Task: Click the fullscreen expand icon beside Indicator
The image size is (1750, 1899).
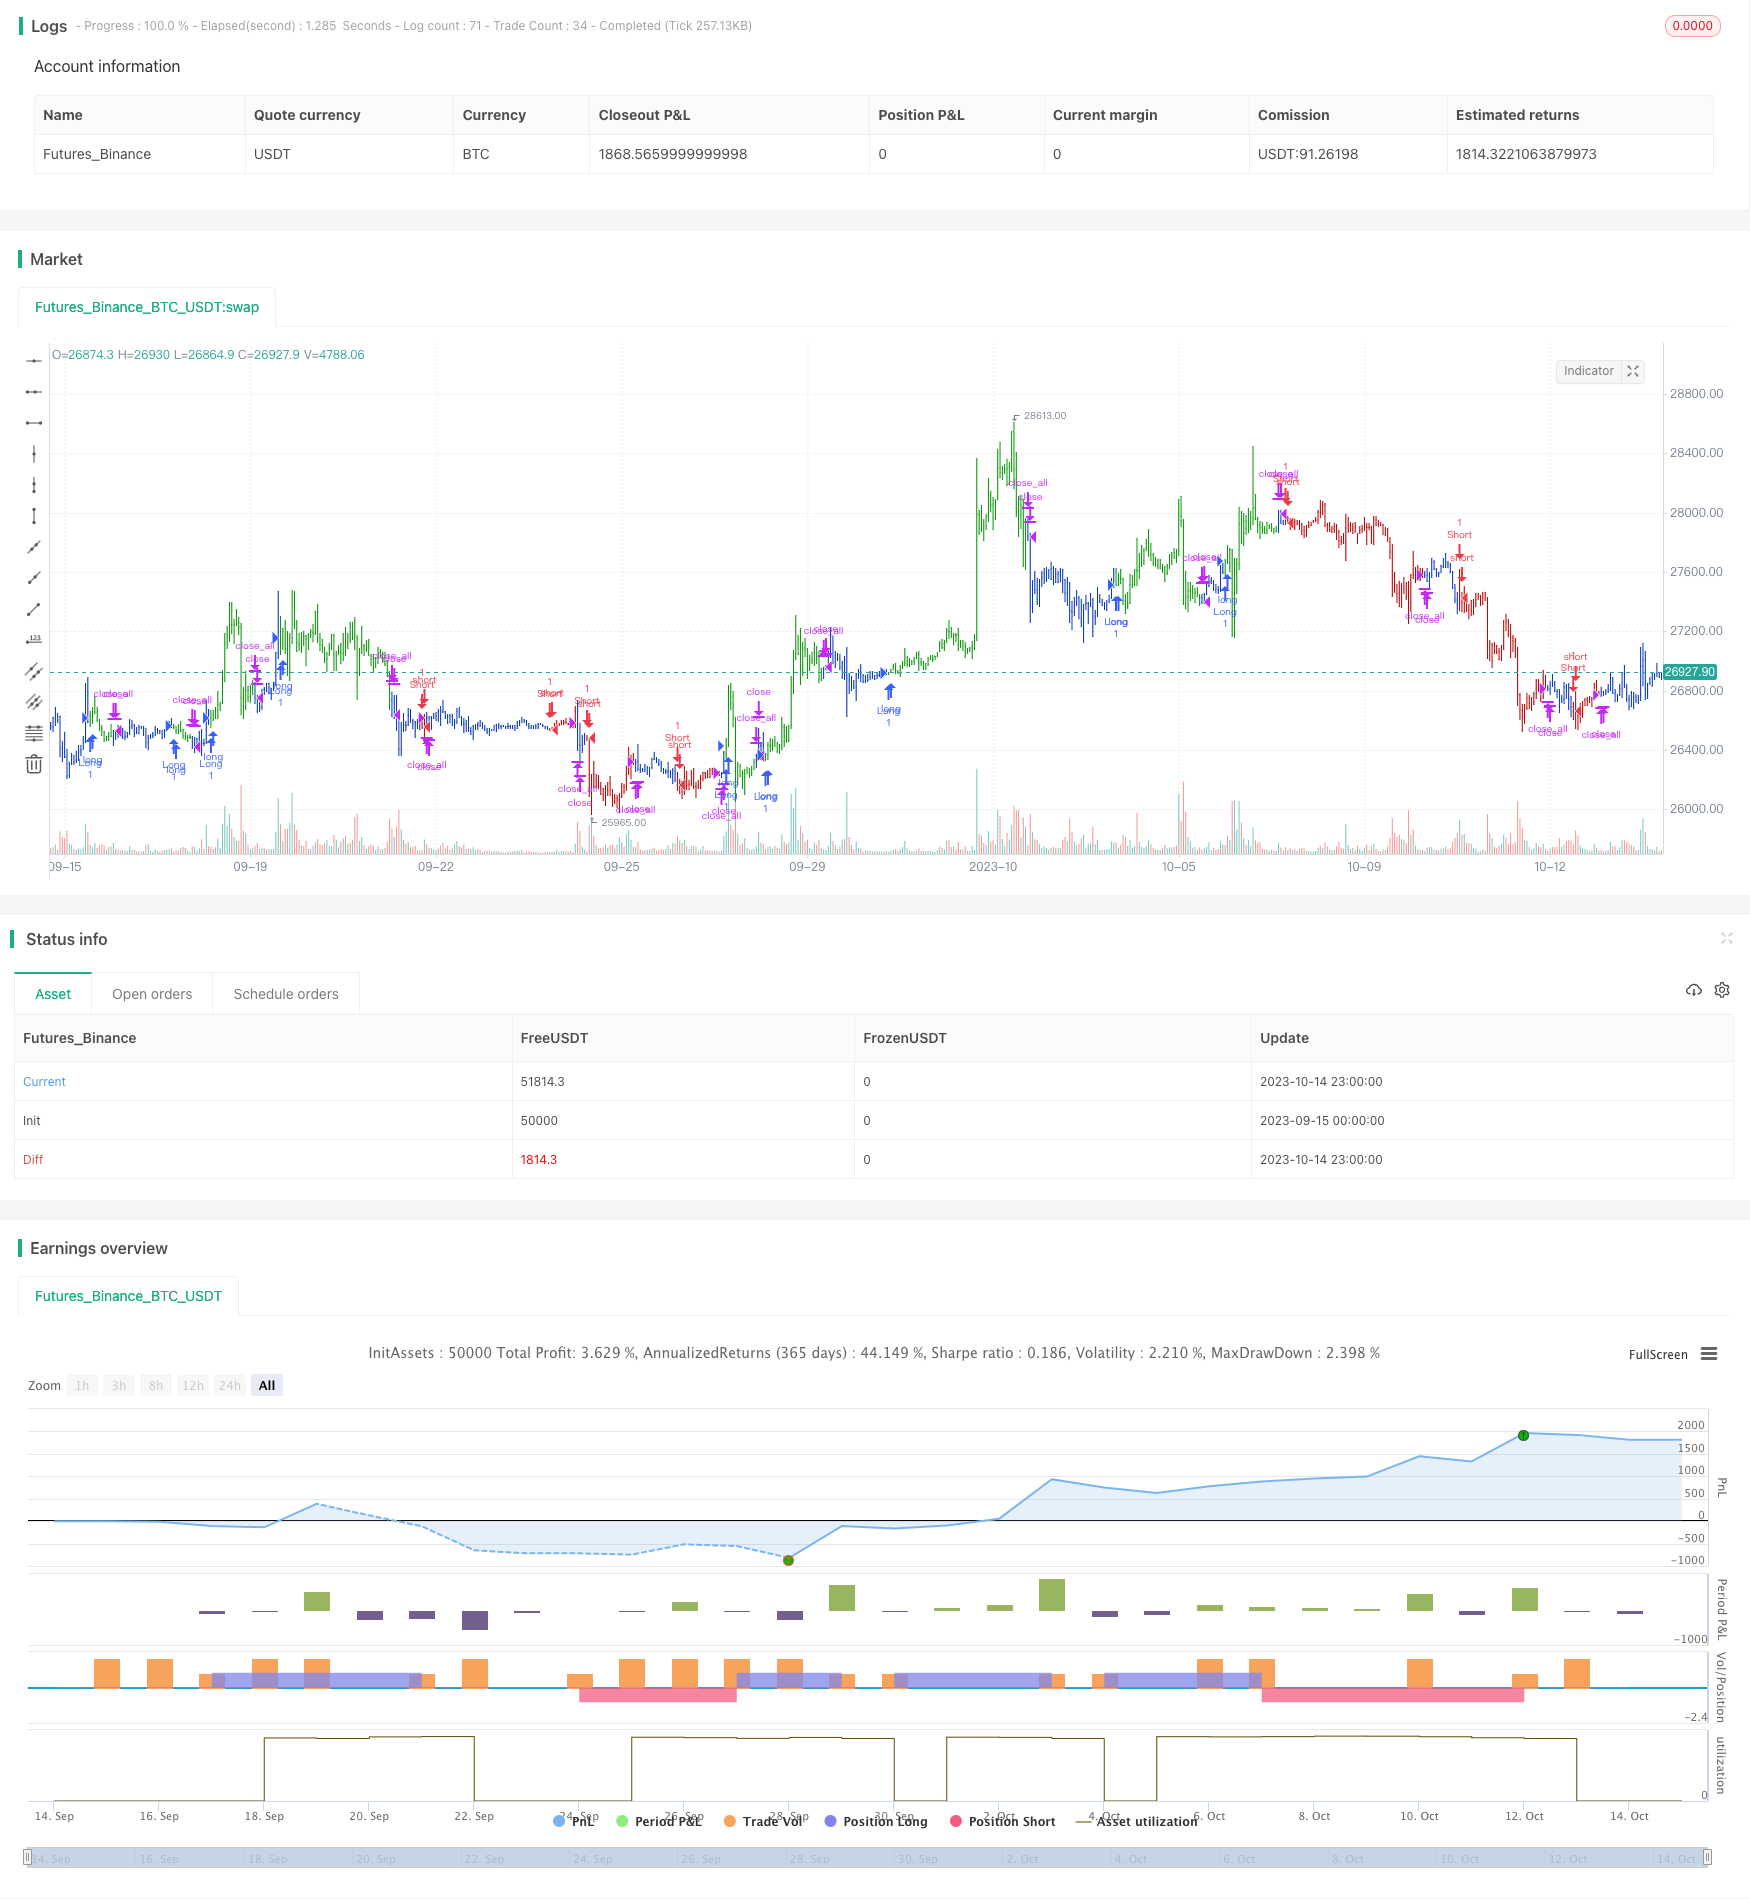Action: (1633, 371)
